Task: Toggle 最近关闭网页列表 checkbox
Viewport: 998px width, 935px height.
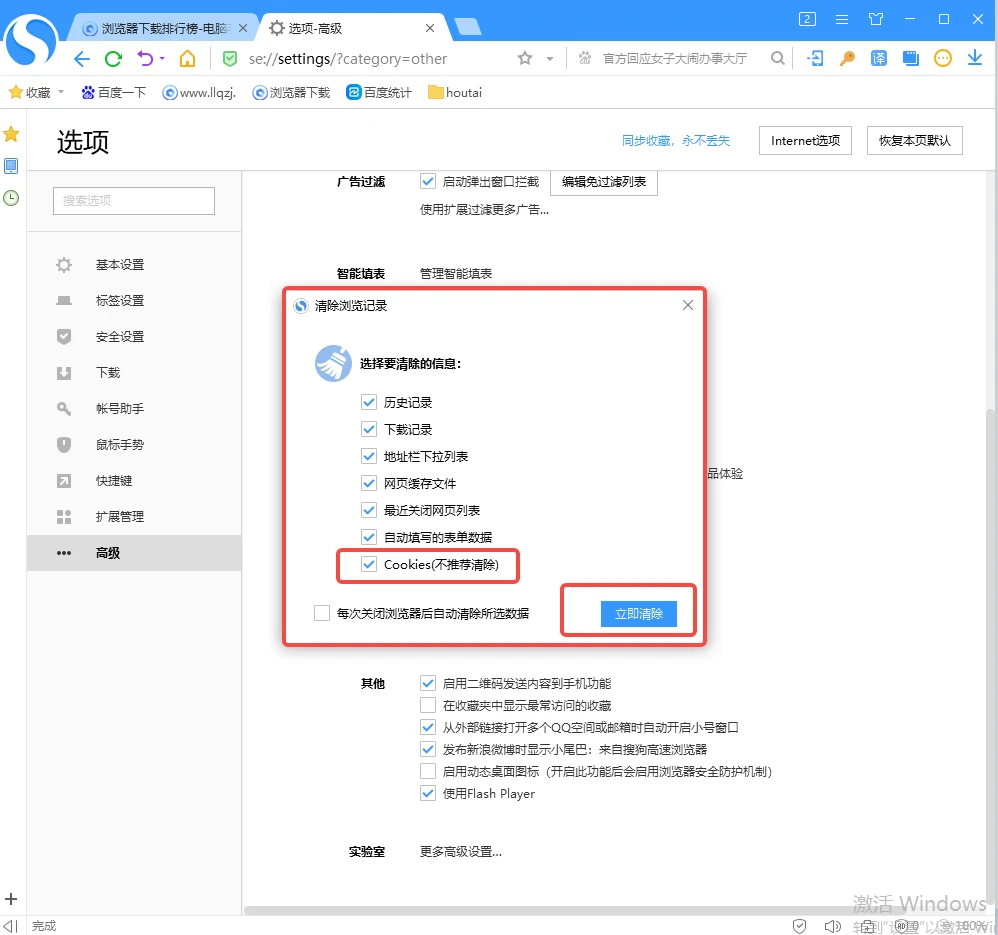Action: pos(369,510)
